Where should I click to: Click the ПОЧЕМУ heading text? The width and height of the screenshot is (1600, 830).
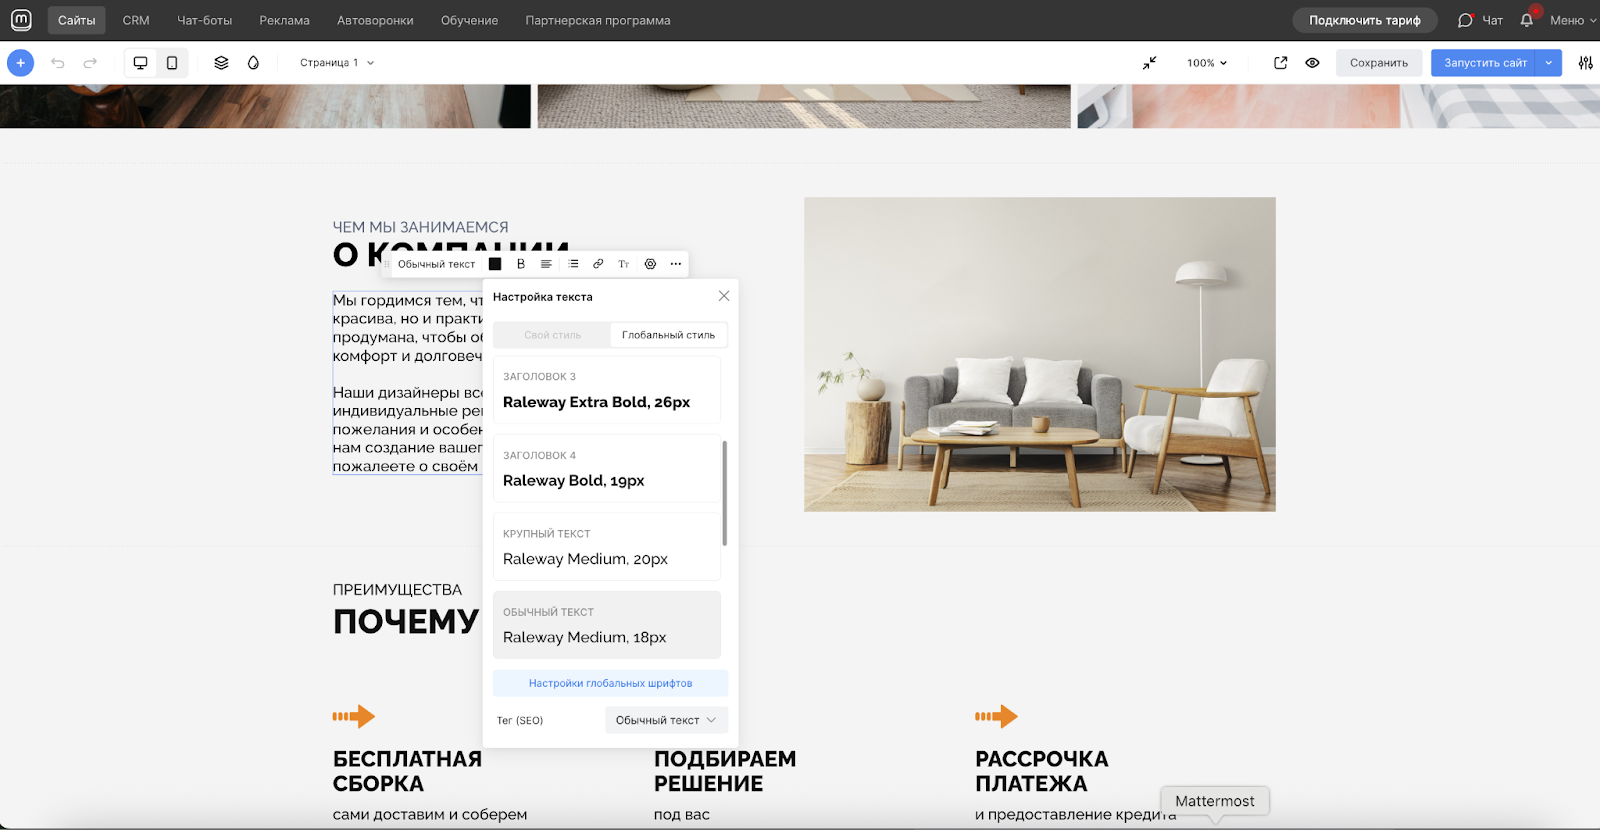click(406, 621)
